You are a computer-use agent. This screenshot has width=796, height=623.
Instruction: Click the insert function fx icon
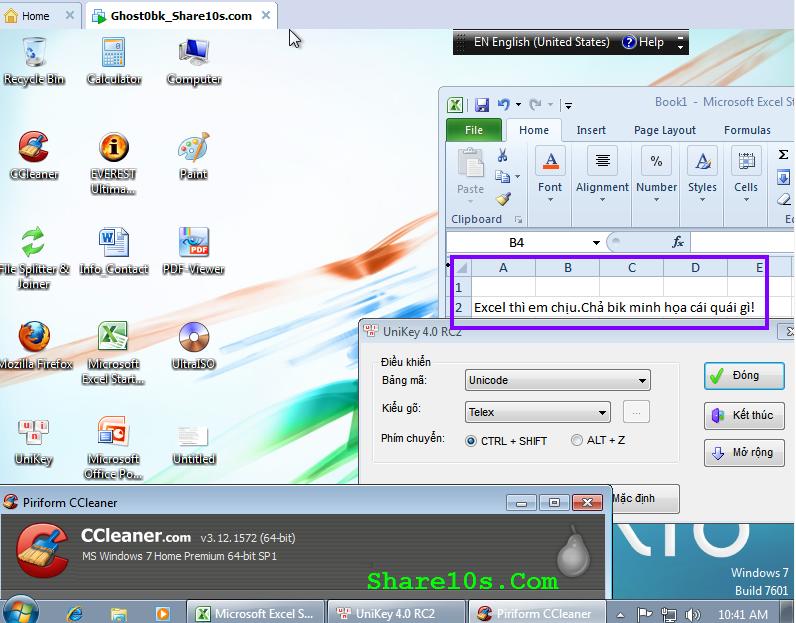678,242
